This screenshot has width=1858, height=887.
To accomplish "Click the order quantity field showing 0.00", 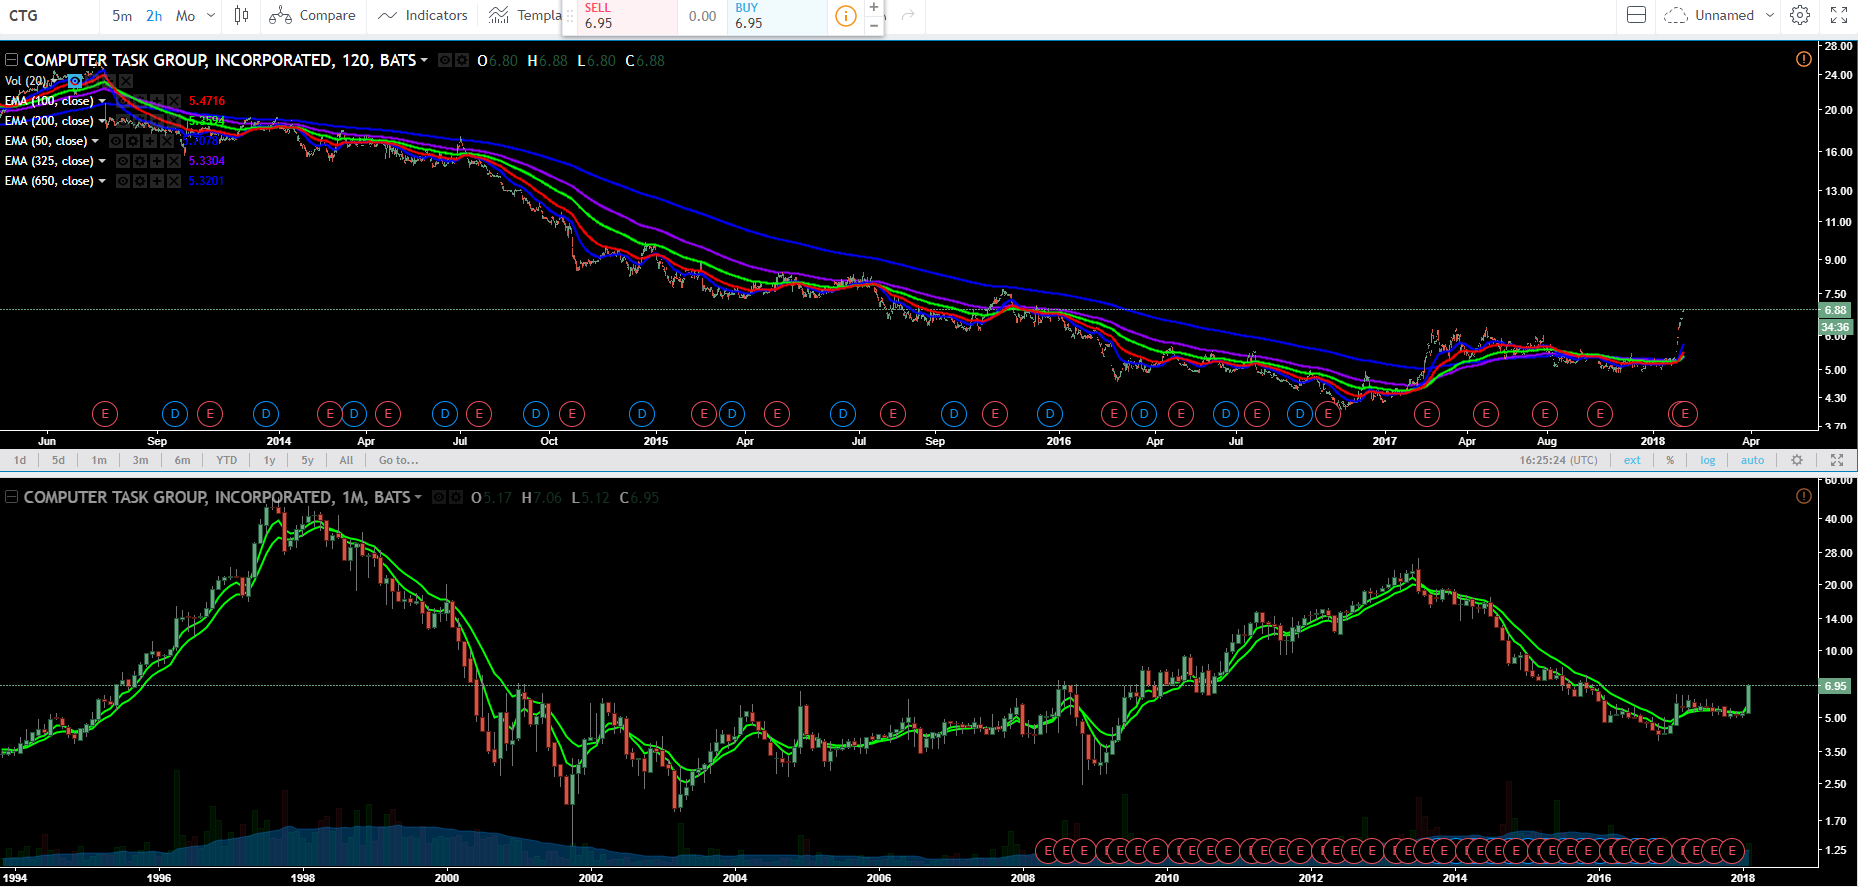I will (x=703, y=16).
